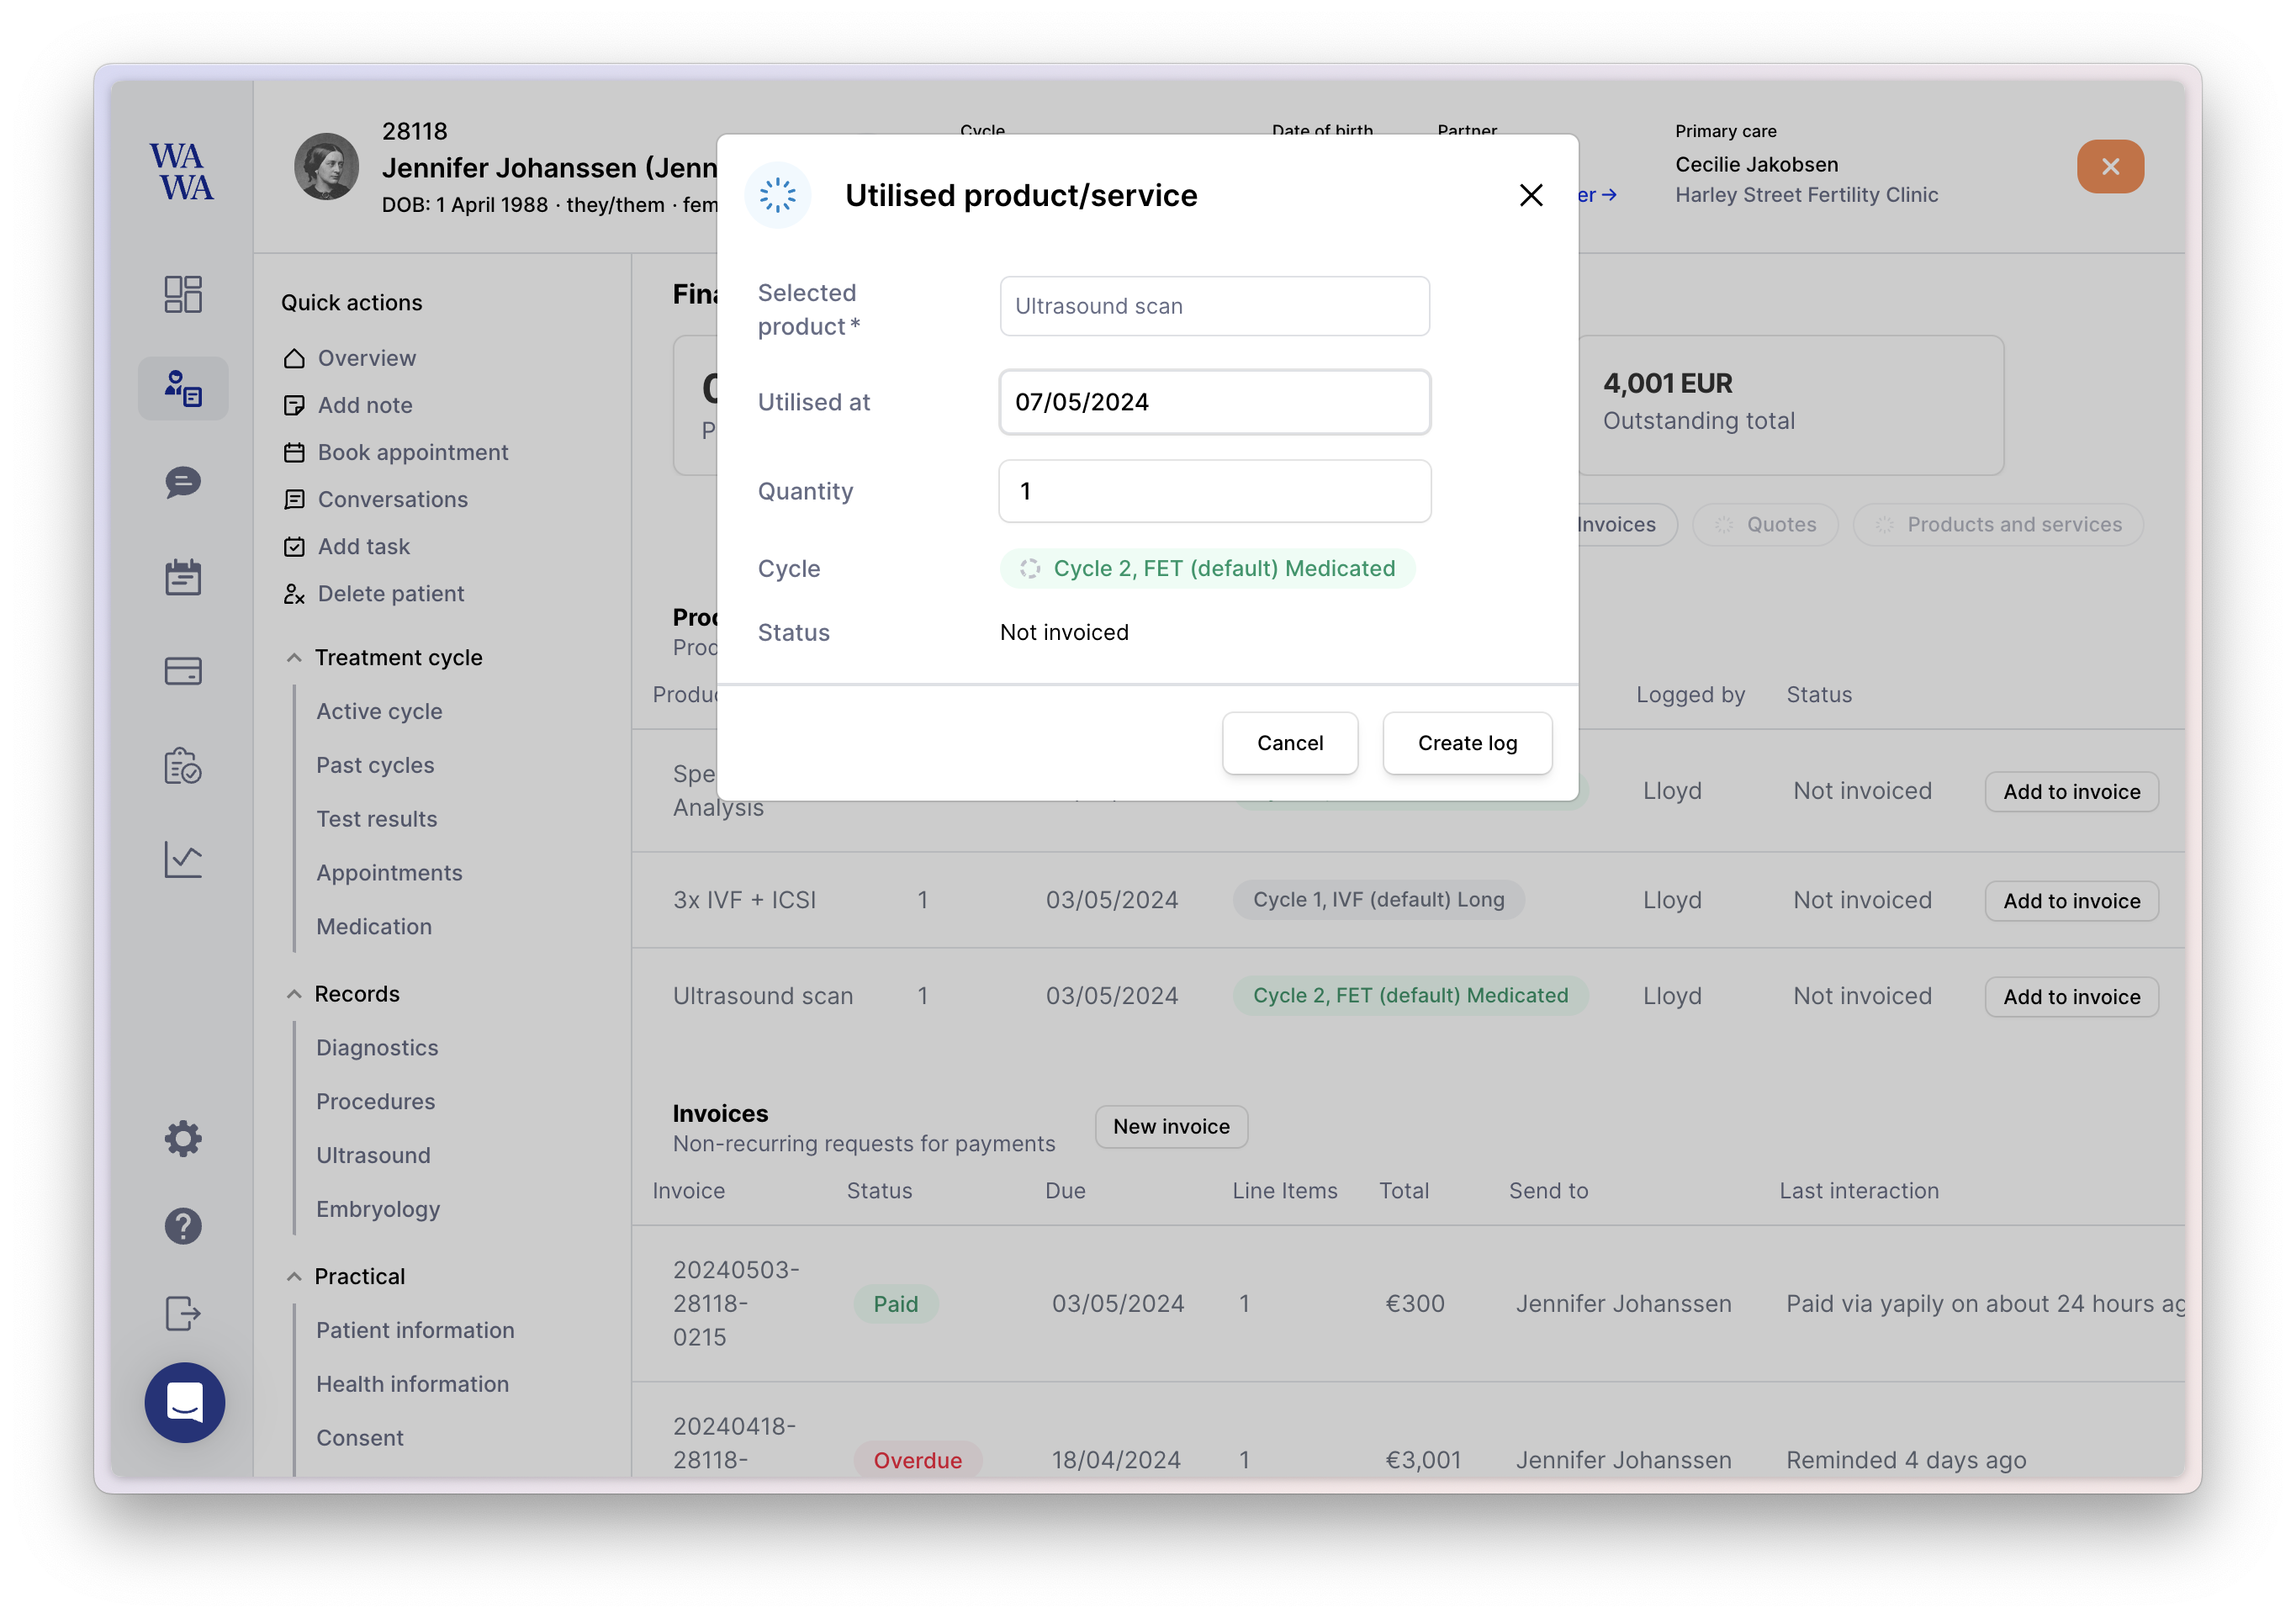Screen dimensions: 2296x1618
Task: Click the dashboard/overview icon in sidebar
Action: click(x=183, y=293)
